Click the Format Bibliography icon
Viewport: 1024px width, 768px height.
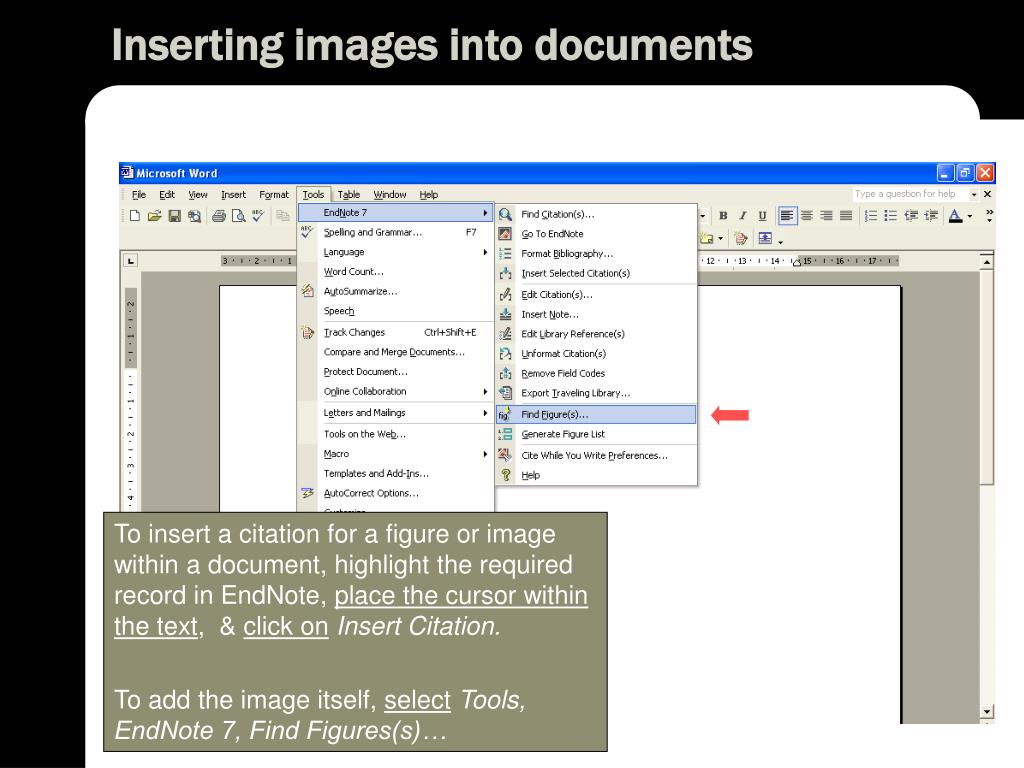(505, 253)
